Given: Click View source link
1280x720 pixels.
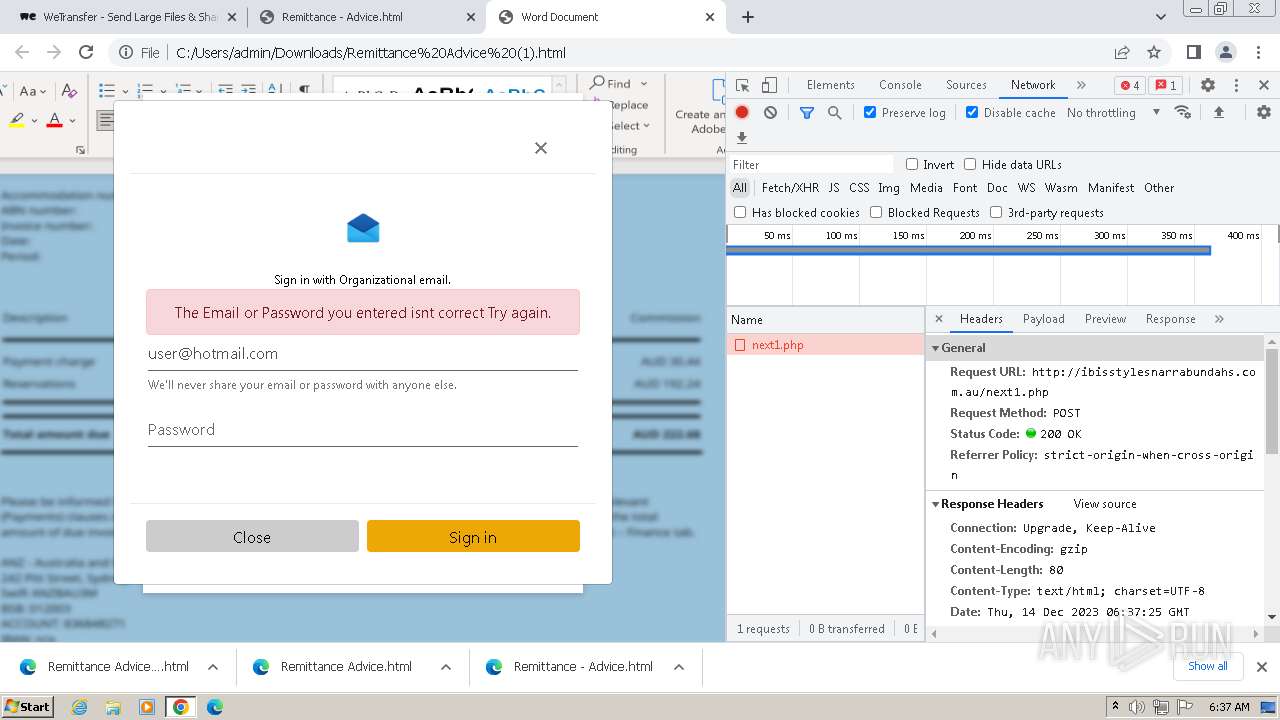Looking at the screenshot, I should coord(1105,504).
